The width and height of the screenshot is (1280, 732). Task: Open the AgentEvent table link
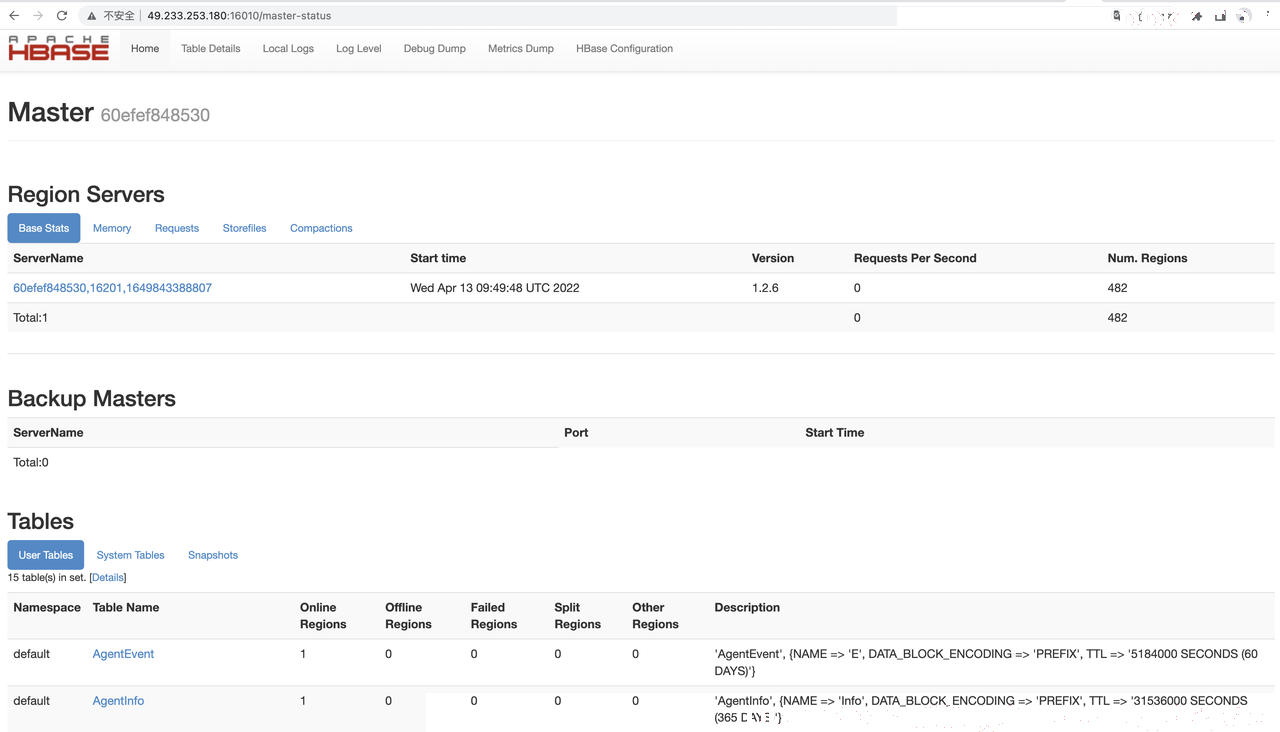pyautogui.click(x=123, y=654)
